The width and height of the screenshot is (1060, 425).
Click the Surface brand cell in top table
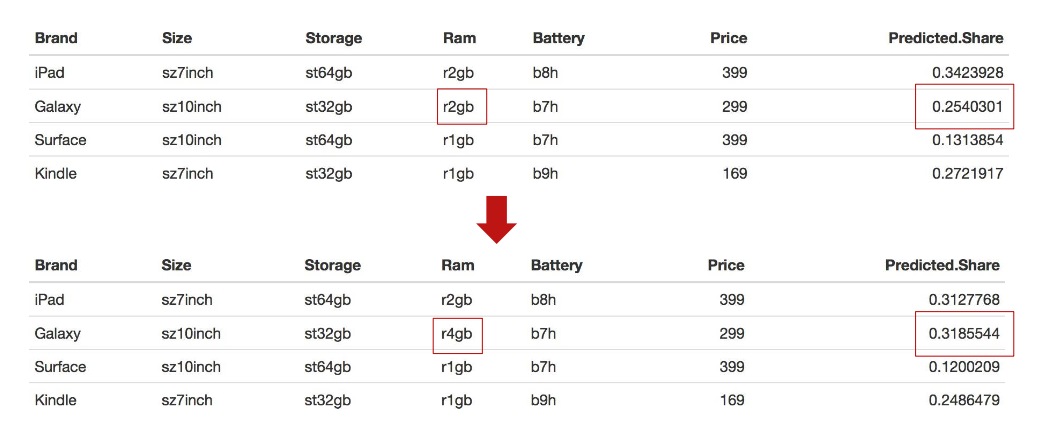pos(60,140)
